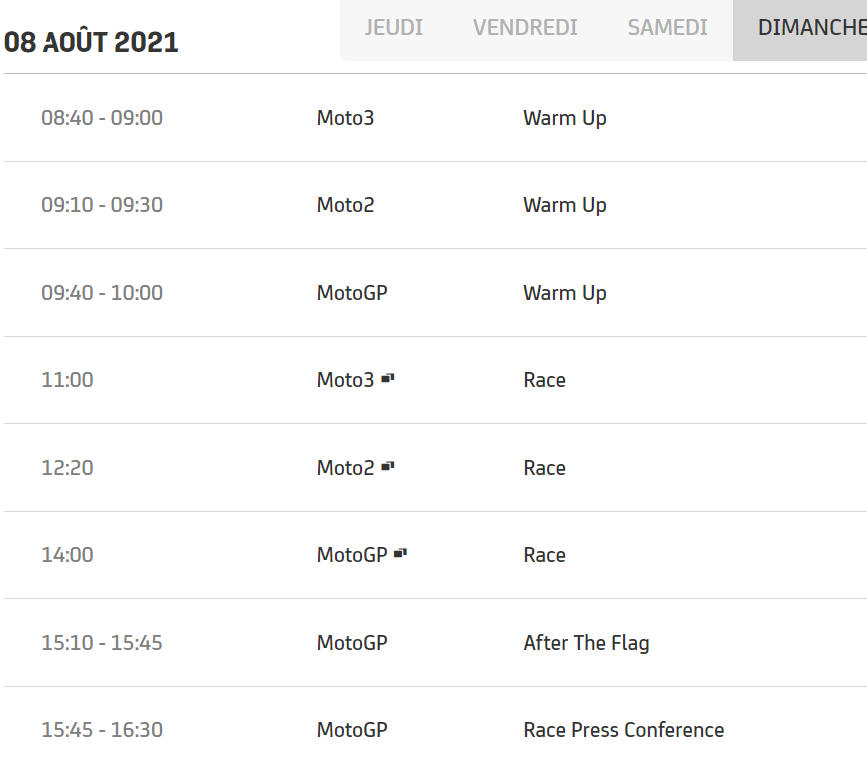Click the 08 AOÛT 2021 date heading

tap(91, 42)
